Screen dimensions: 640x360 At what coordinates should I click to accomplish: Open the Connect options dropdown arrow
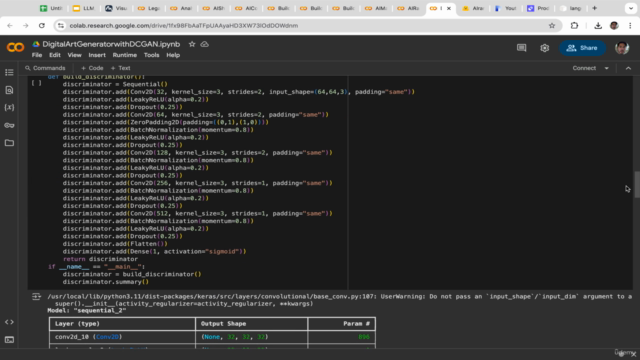point(607,68)
